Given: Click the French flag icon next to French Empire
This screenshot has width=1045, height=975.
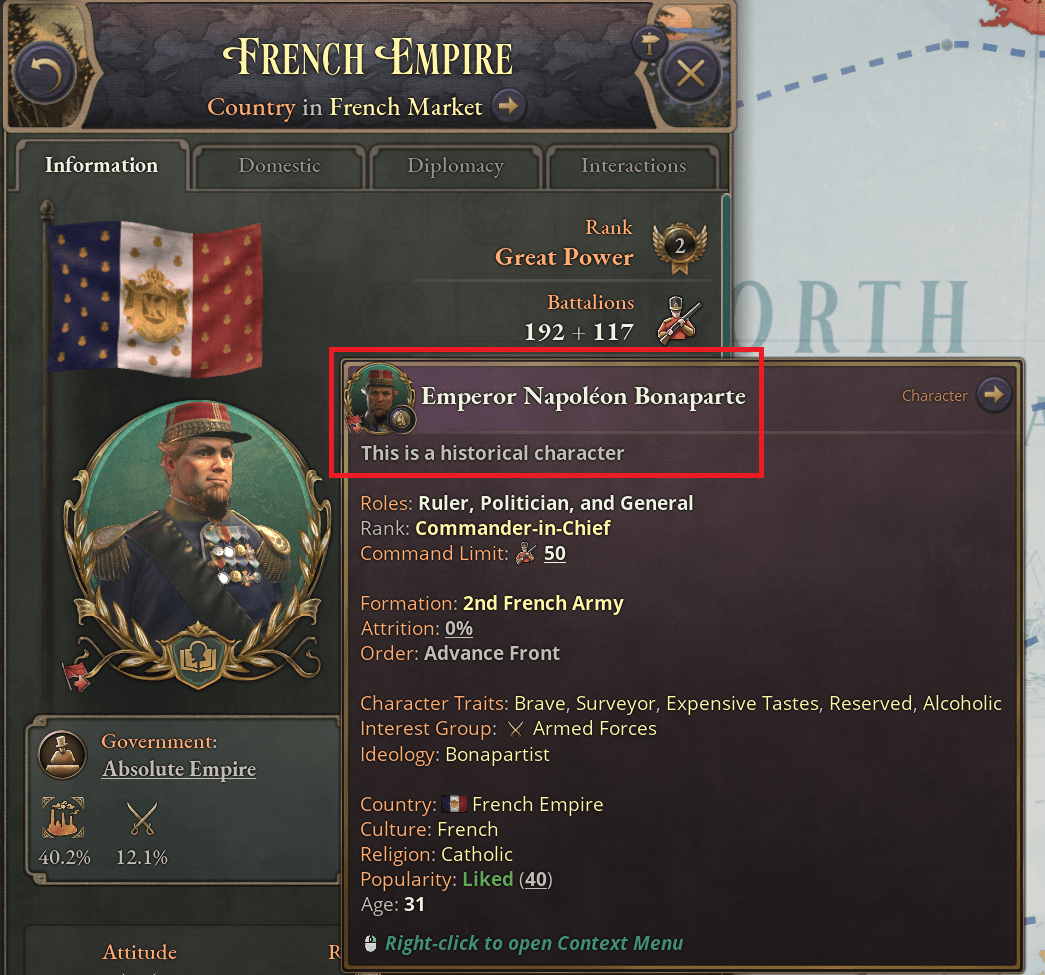Looking at the screenshot, I should tap(455, 803).
